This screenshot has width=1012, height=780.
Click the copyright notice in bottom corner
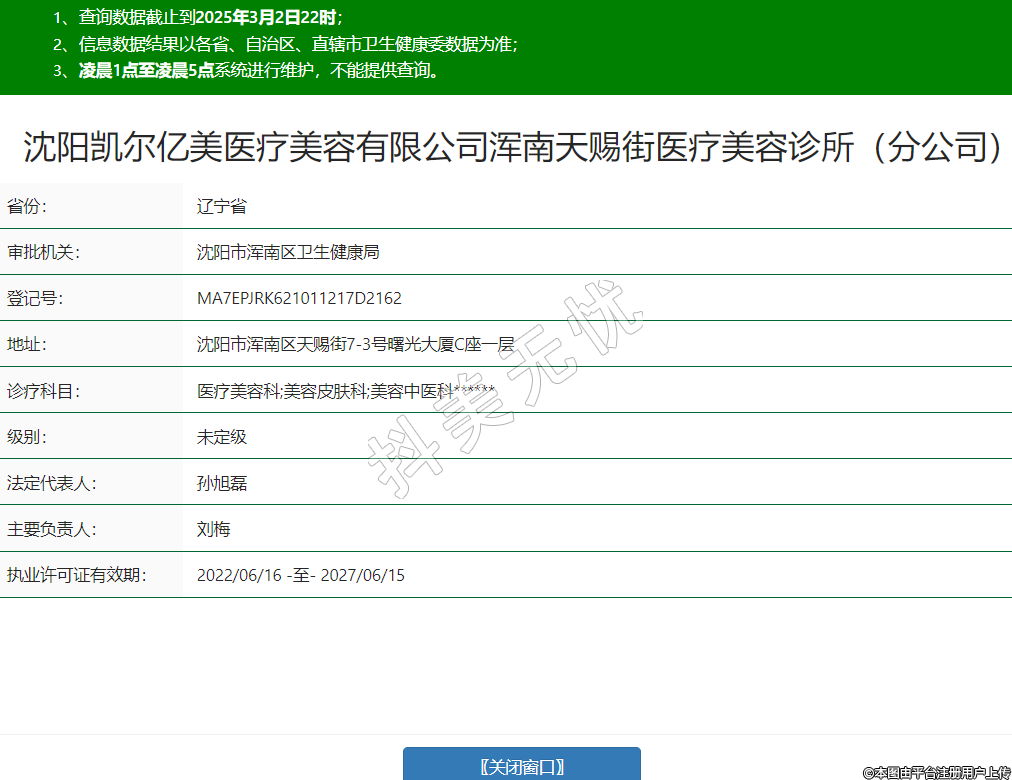tap(935, 772)
